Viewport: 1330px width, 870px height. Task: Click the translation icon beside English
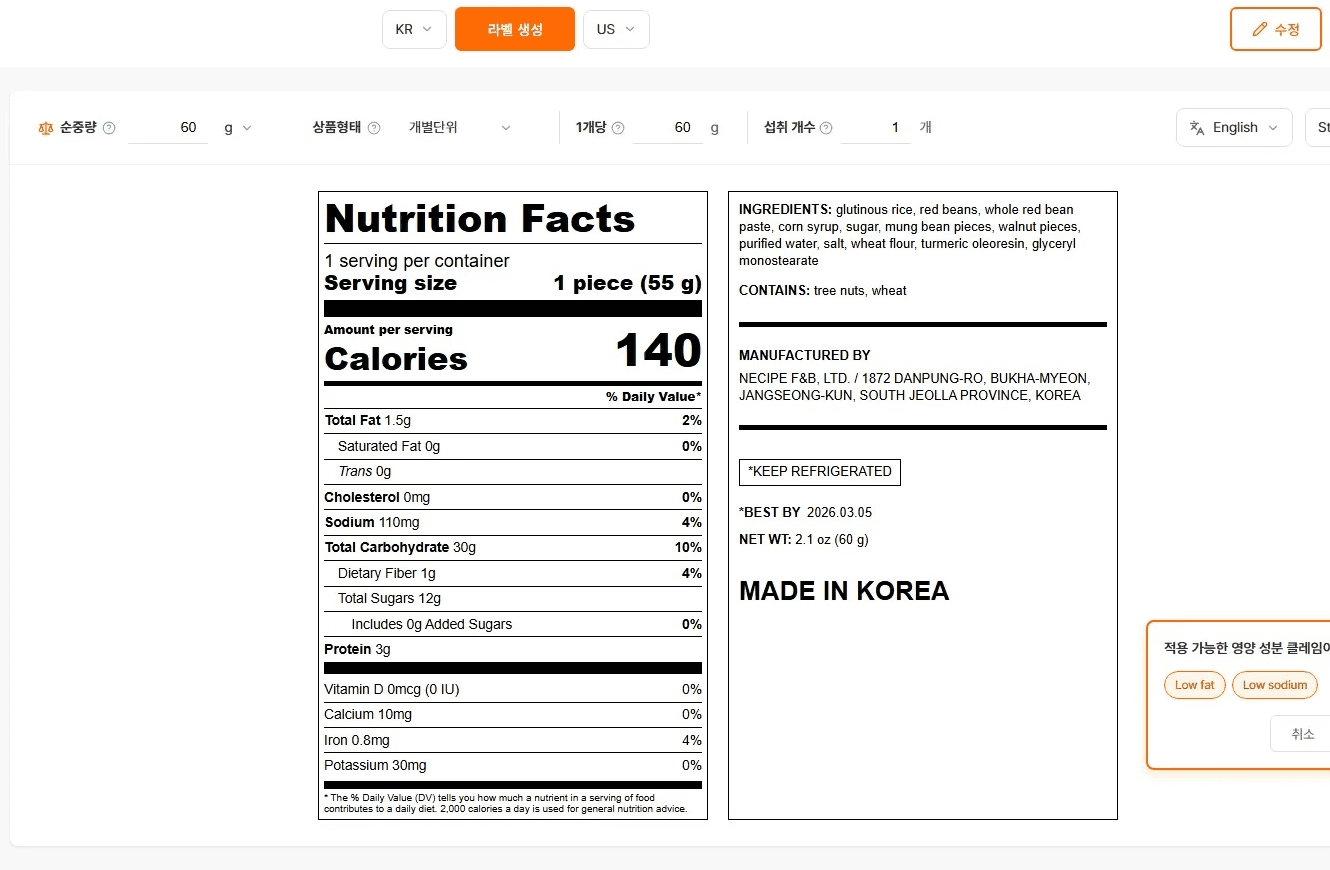[1198, 127]
